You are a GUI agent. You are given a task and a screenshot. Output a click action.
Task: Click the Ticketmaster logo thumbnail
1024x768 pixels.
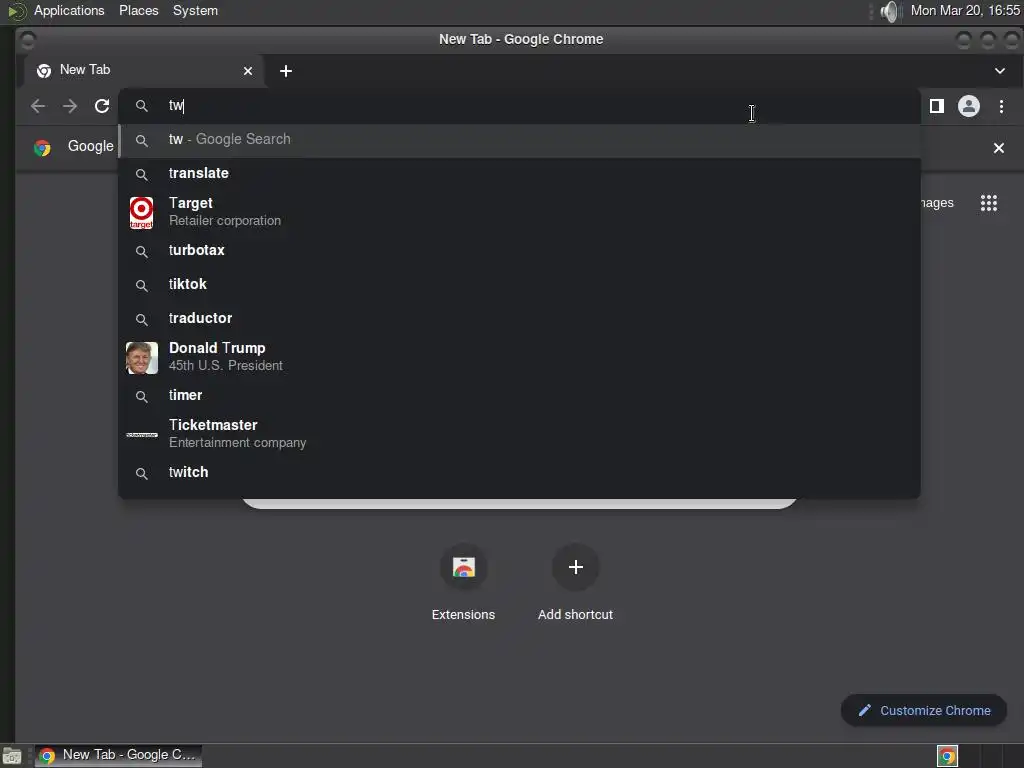coord(142,435)
